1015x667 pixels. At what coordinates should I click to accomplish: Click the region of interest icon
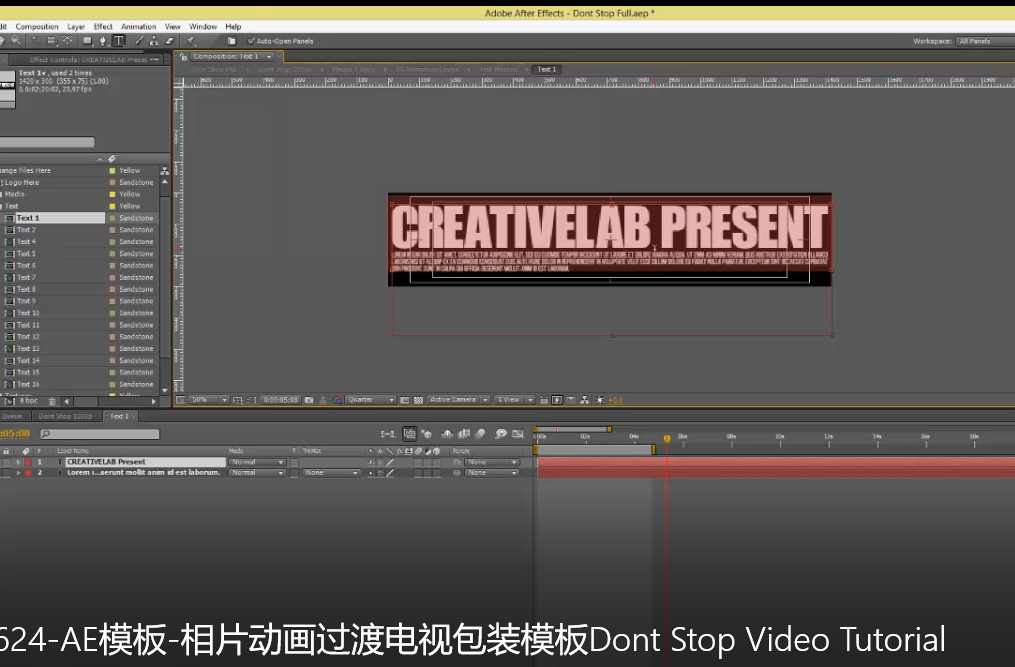405,400
